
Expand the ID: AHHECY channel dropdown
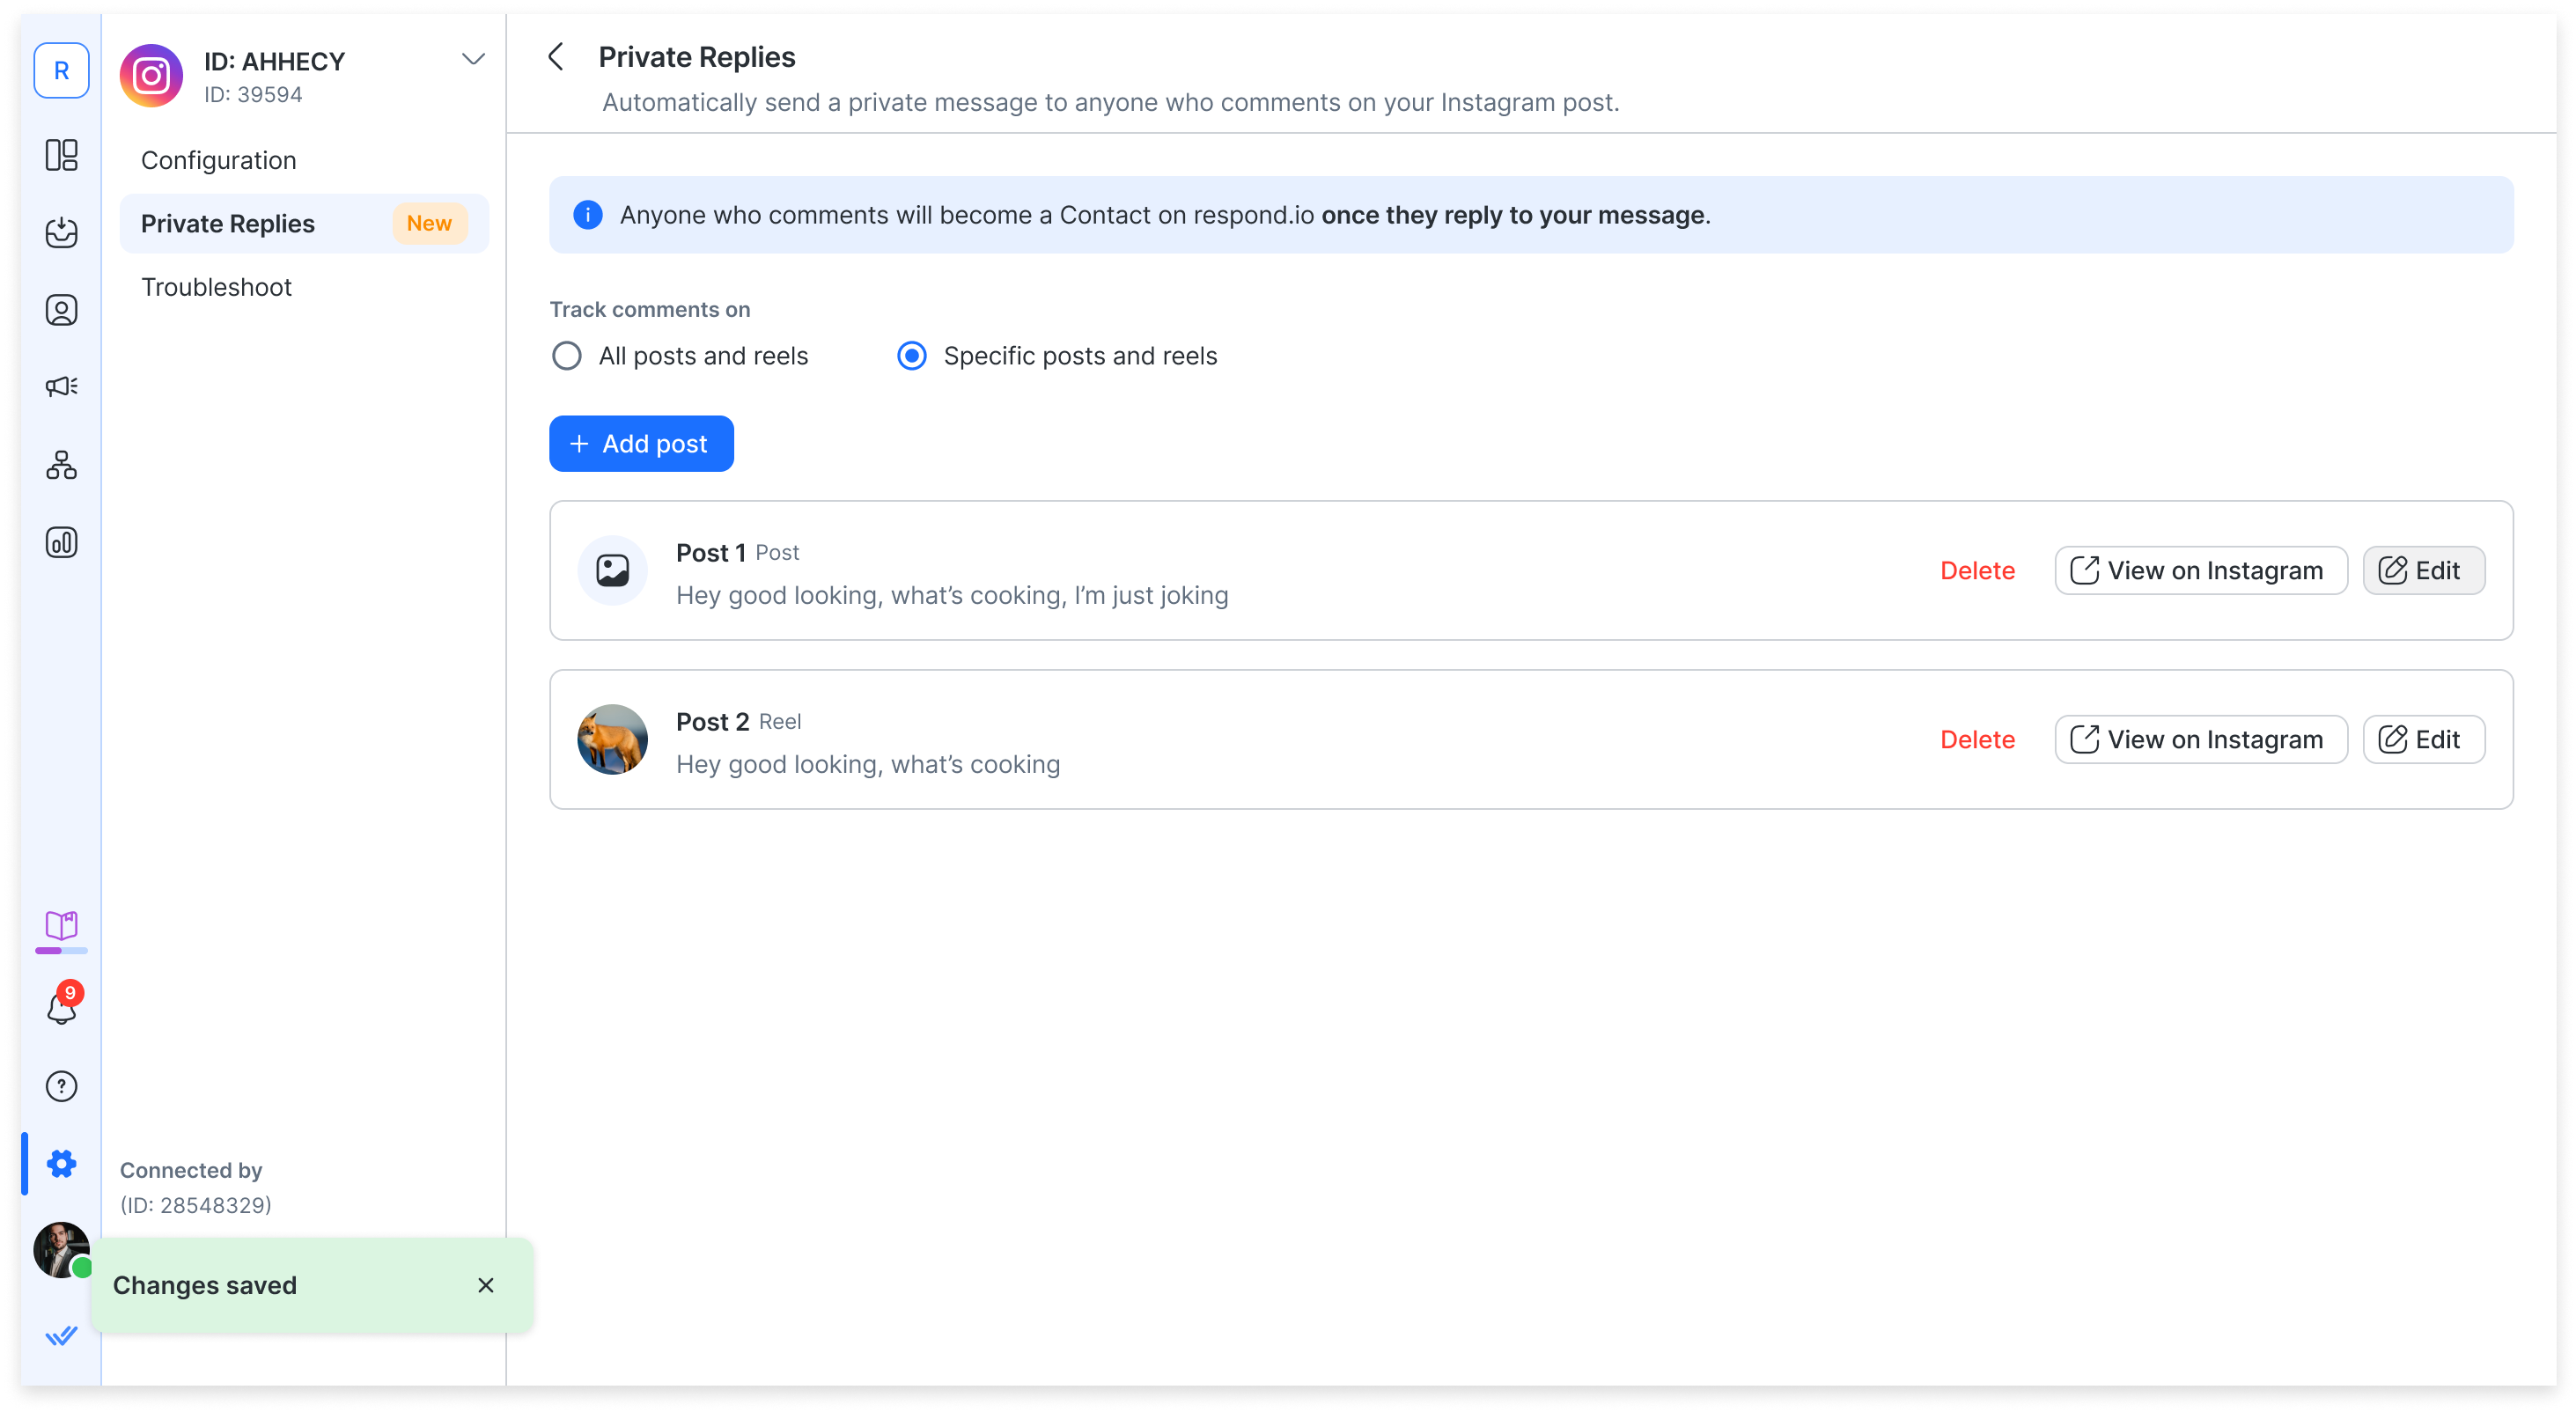pos(473,60)
